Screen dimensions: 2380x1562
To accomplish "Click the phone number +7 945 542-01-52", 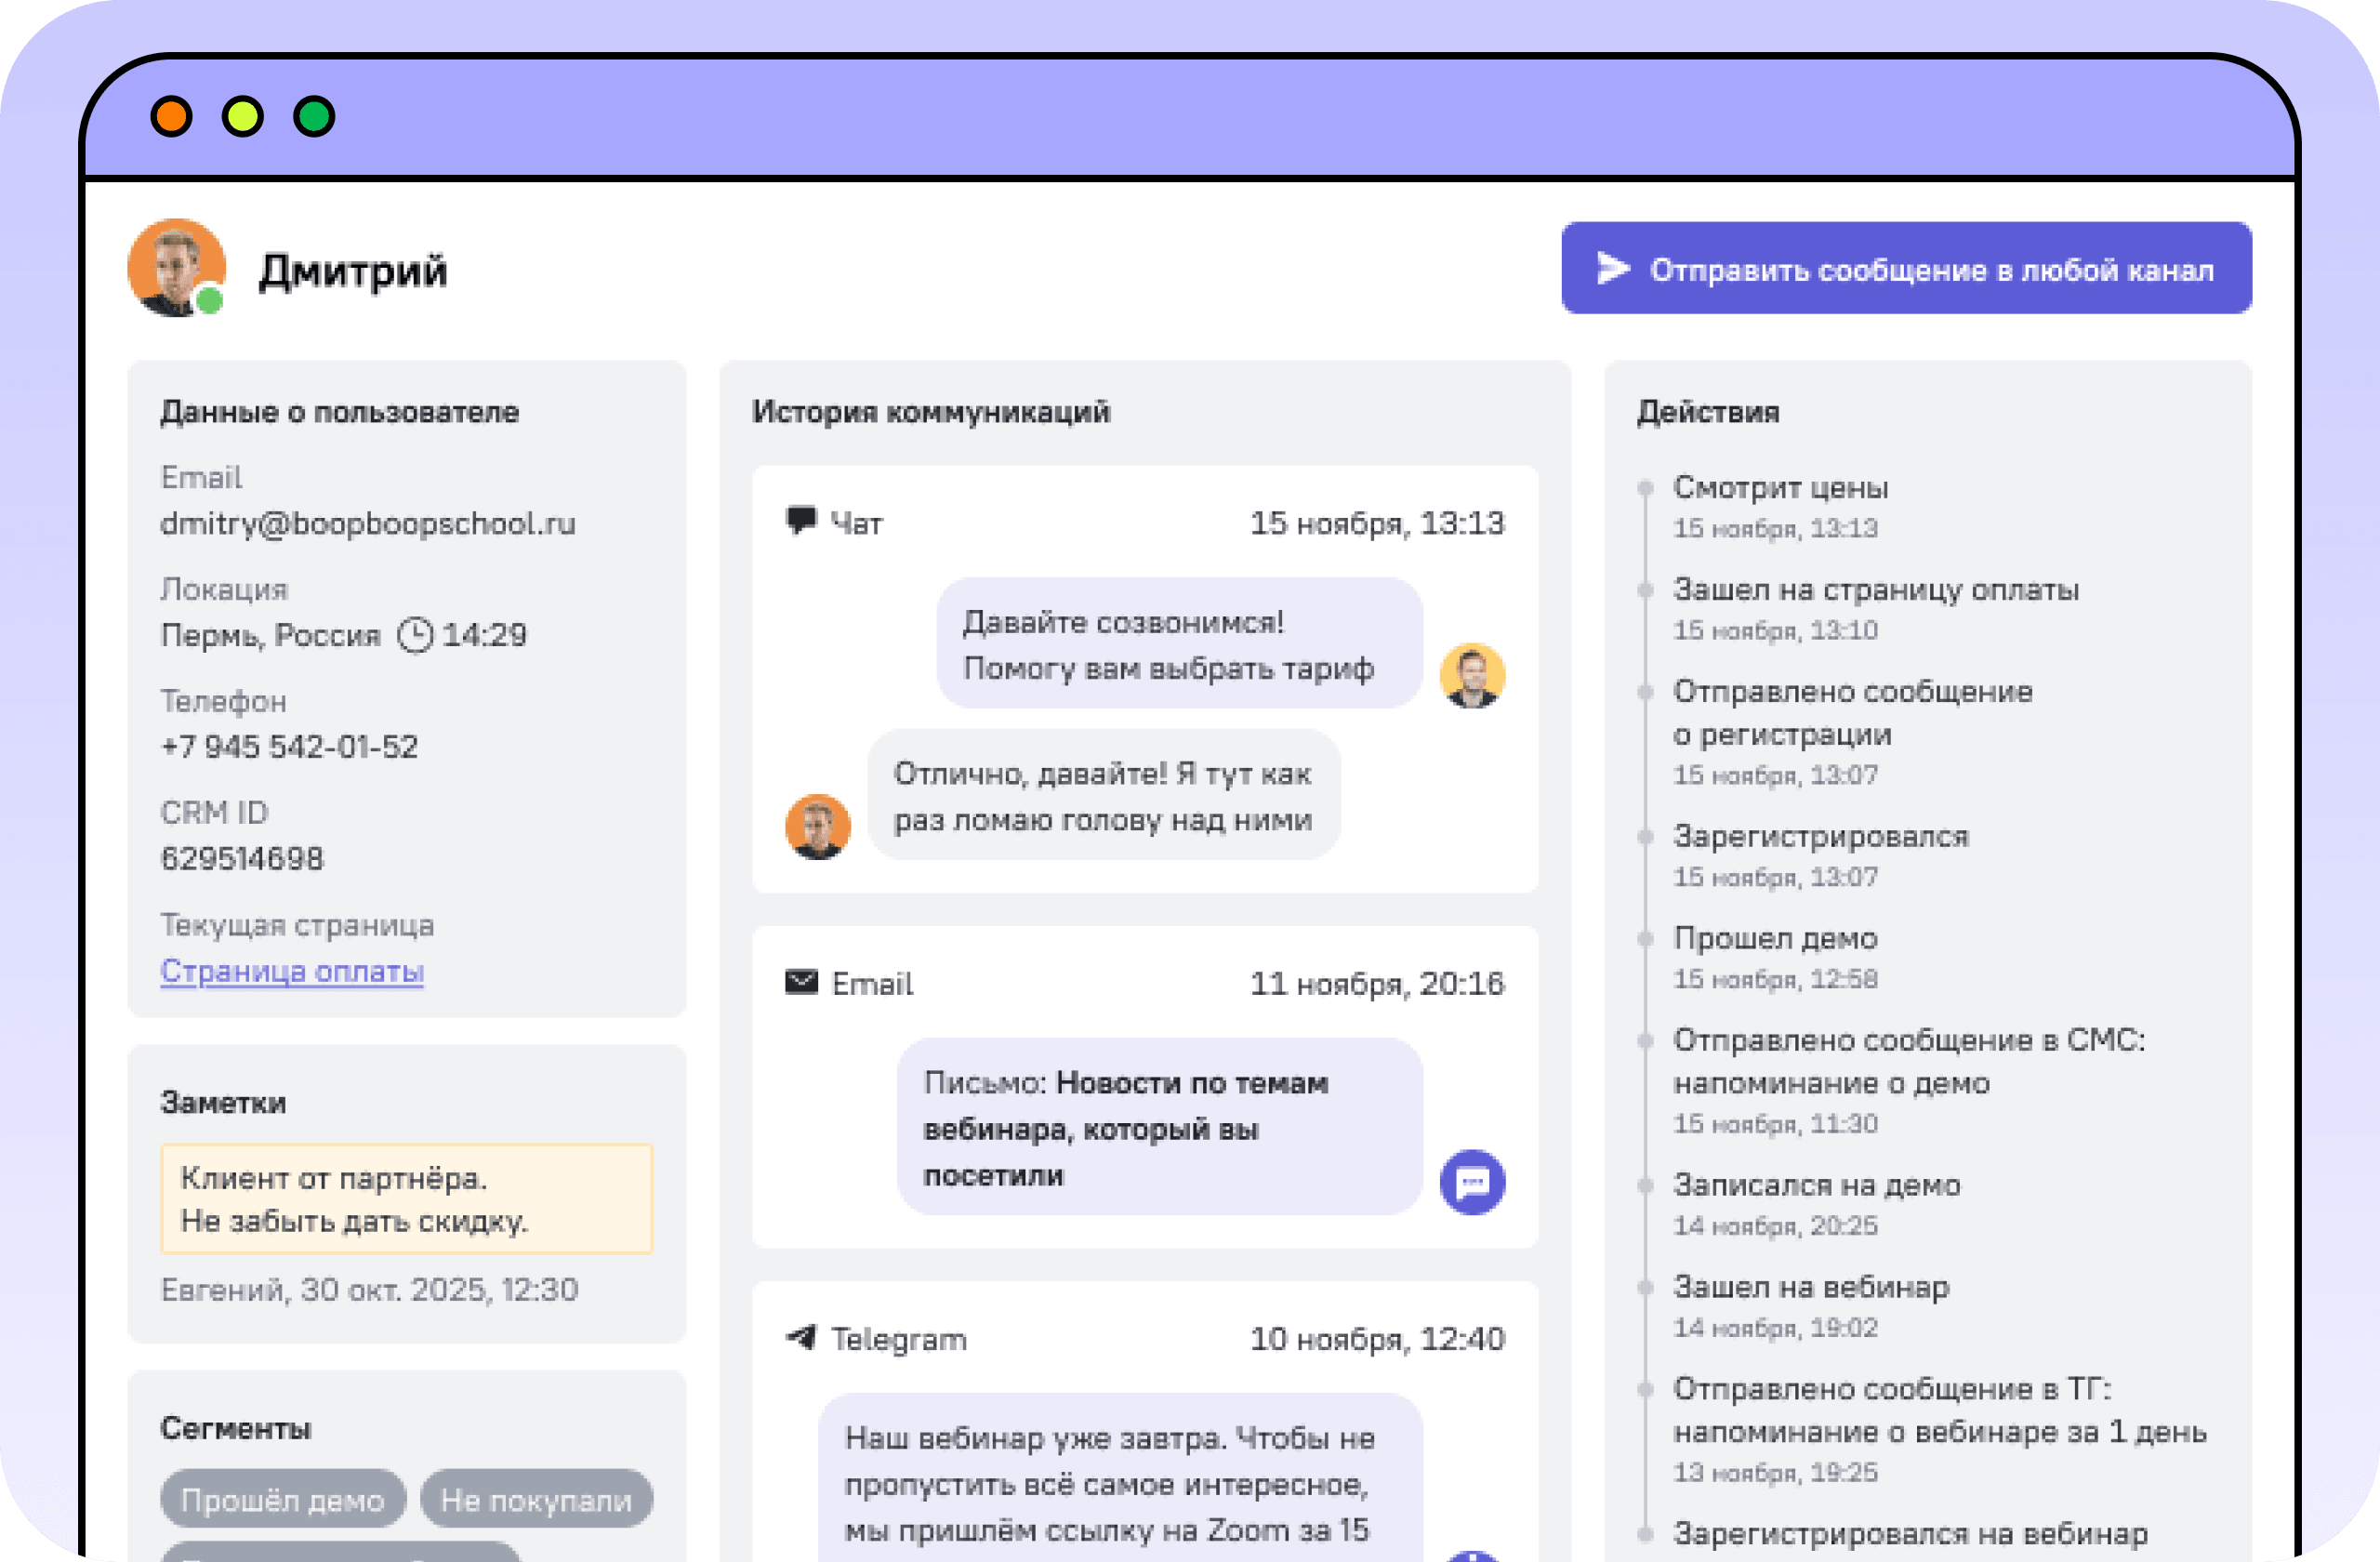I will (x=289, y=746).
